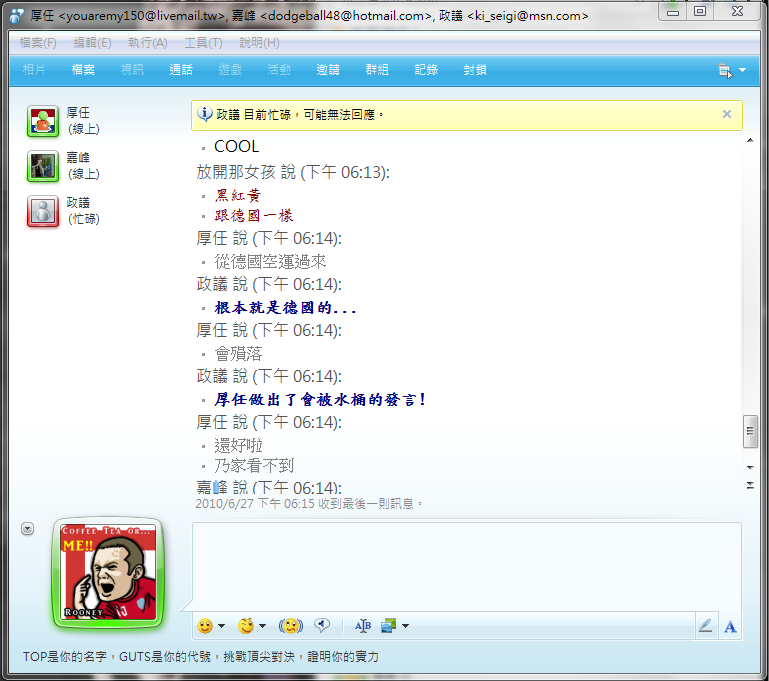The width and height of the screenshot is (769, 681).
Task: Open the 工具 menu
Action: 203,43
